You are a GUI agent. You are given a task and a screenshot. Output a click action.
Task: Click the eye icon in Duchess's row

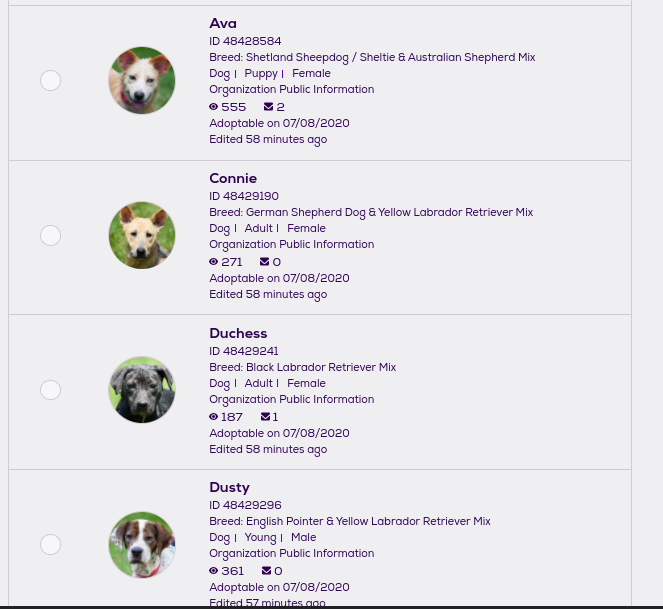(214, 417)
